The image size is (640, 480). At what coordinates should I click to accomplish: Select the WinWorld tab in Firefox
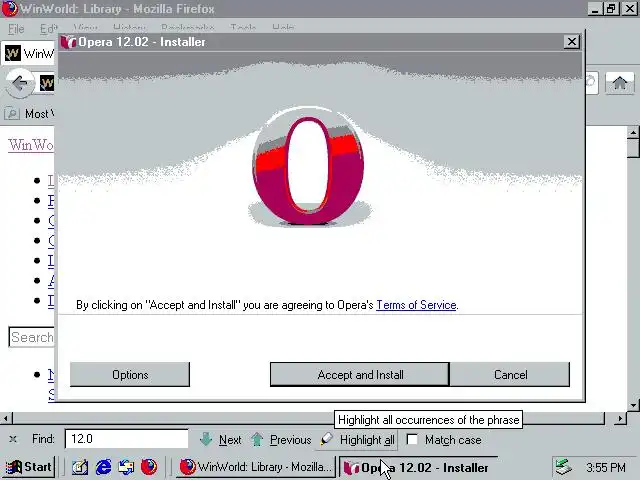29,53
